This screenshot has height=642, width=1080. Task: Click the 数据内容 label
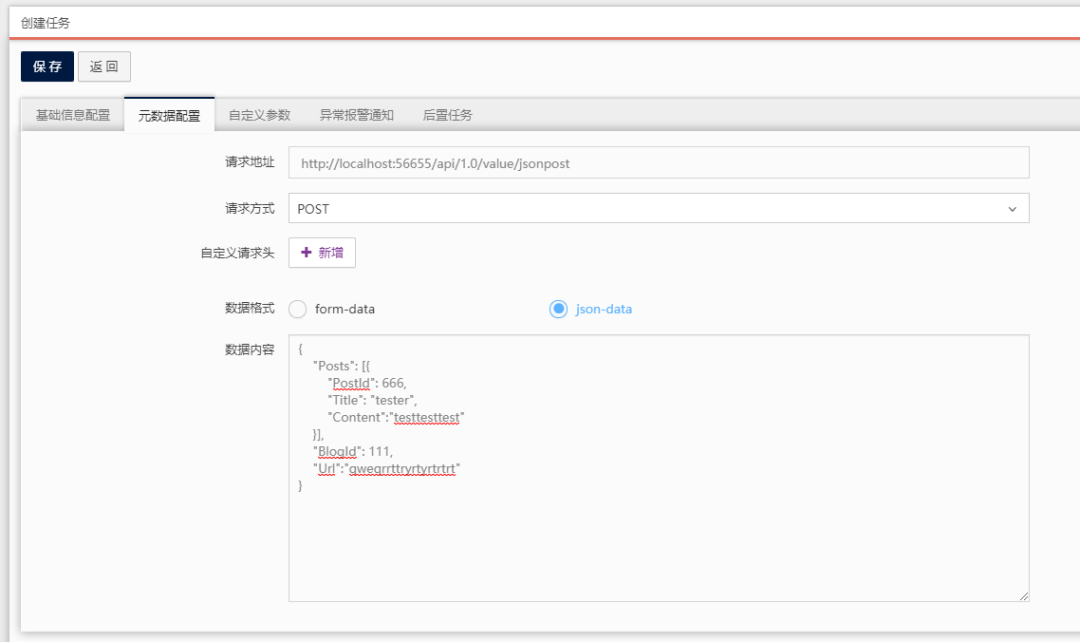pyautogui.click(x=249, y=349)
